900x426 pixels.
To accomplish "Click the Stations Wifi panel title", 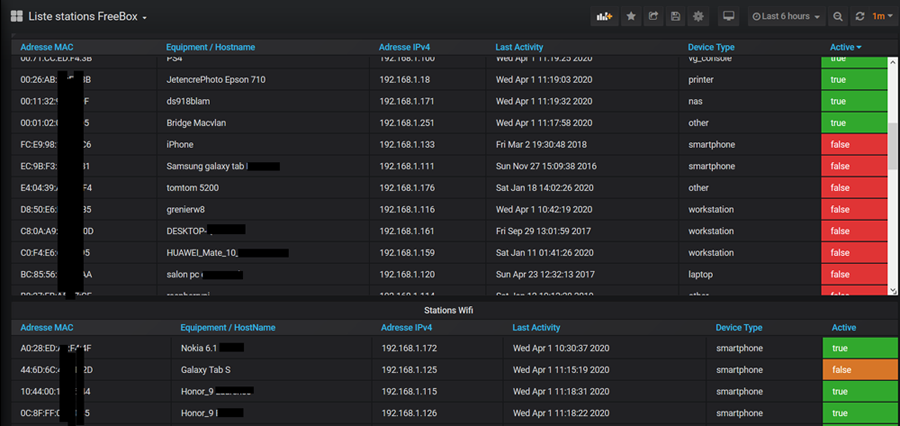I will coord(450,310).
